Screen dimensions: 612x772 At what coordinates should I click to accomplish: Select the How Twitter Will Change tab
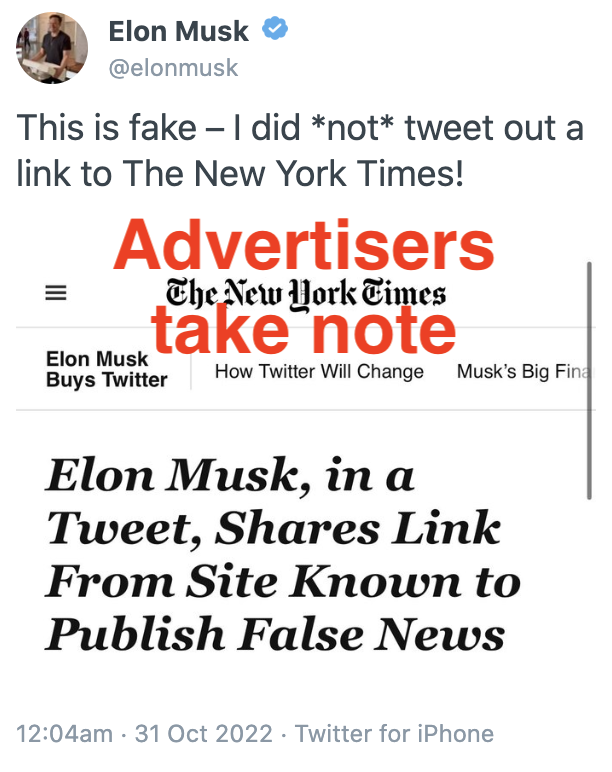[319, 371]
